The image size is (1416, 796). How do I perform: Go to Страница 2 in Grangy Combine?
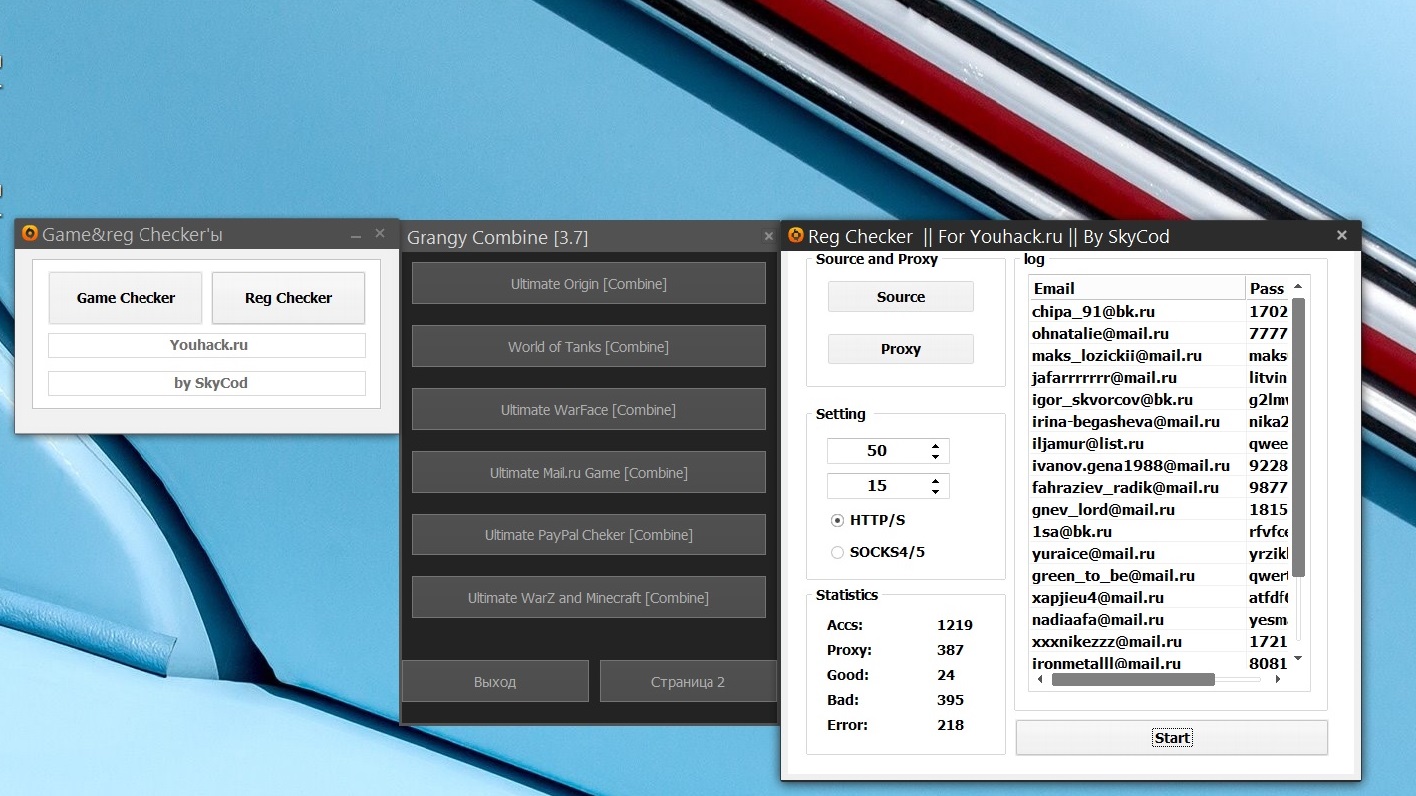(688, 682)
